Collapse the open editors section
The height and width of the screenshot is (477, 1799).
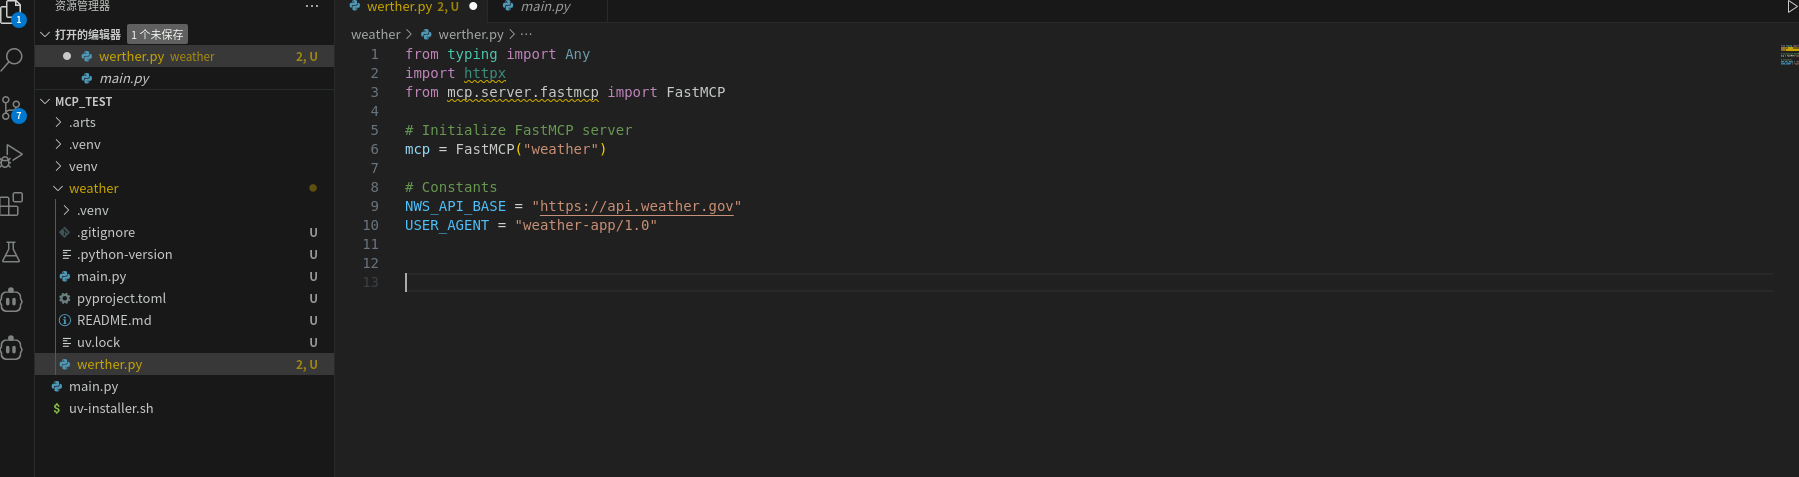45,34
